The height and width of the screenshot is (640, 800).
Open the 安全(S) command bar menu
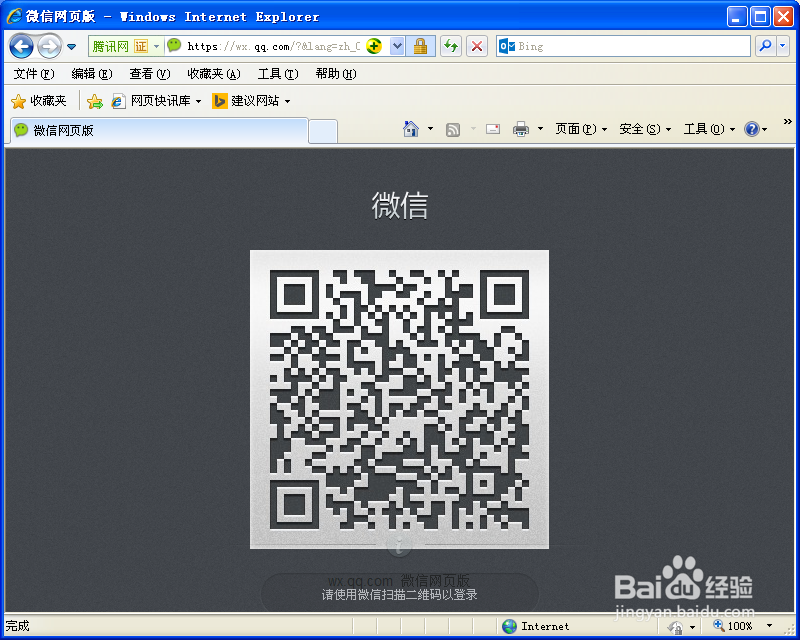point(645,129)
